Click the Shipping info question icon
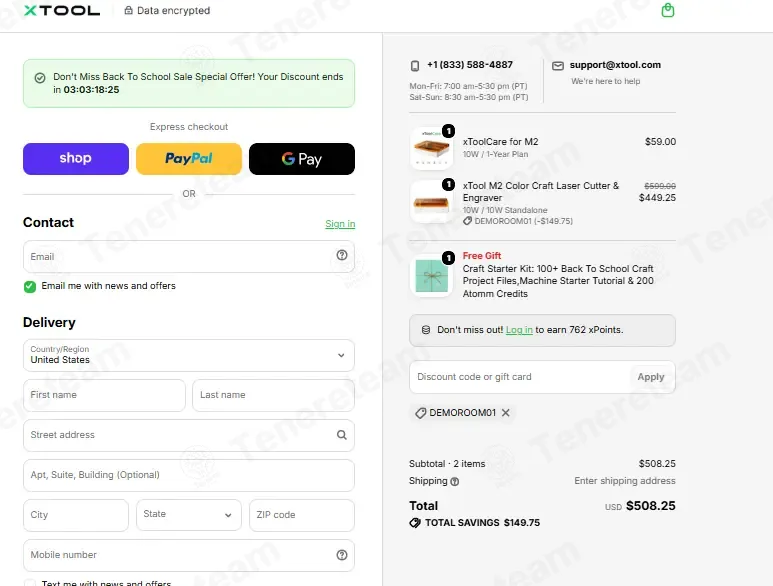The width and height of the screenshot is (773, 586). click(455, 482)
